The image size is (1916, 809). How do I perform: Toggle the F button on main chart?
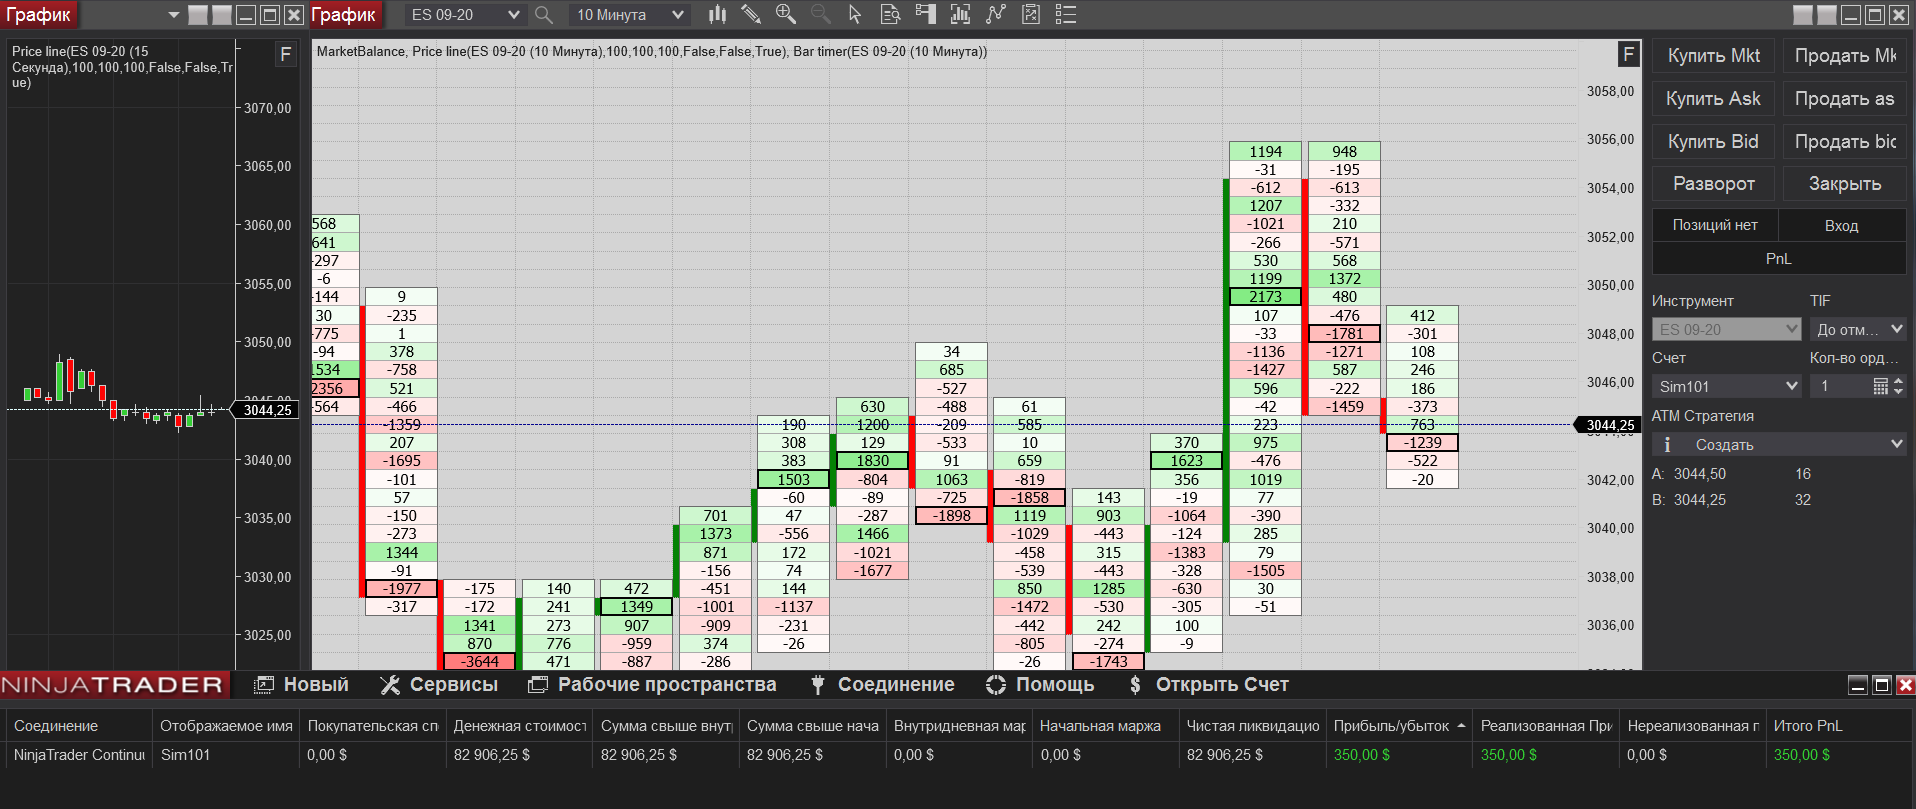[x=1628, y=54]
